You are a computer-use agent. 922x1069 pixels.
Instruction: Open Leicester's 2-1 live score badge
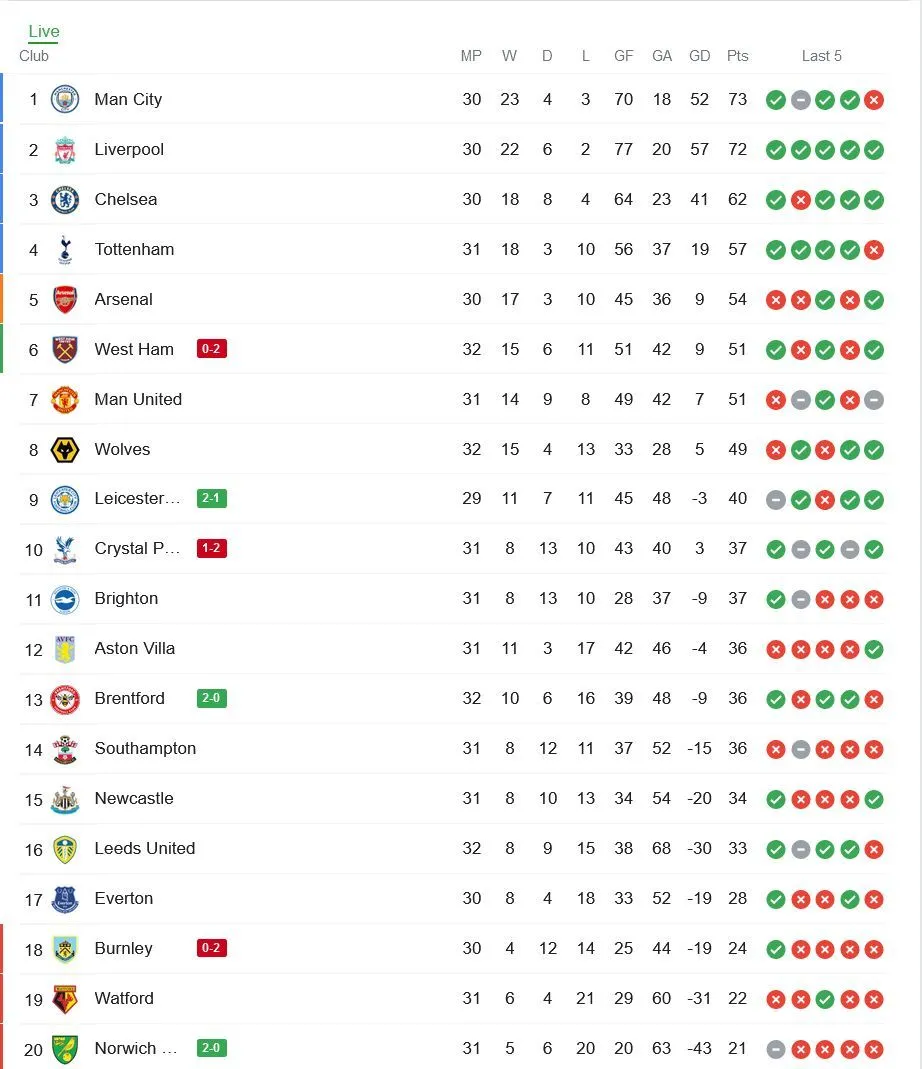(212, 498)
